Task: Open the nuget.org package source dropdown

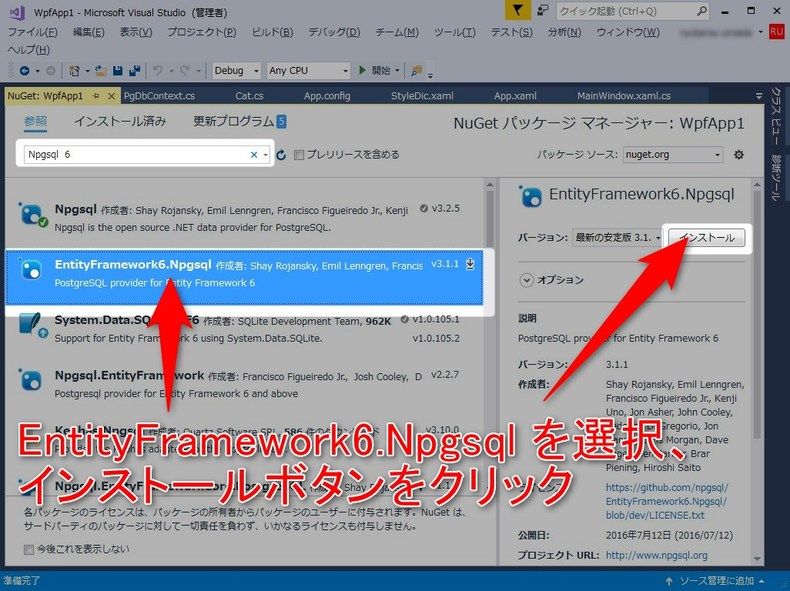Action: pyautogui.click(x=673, y=155)
